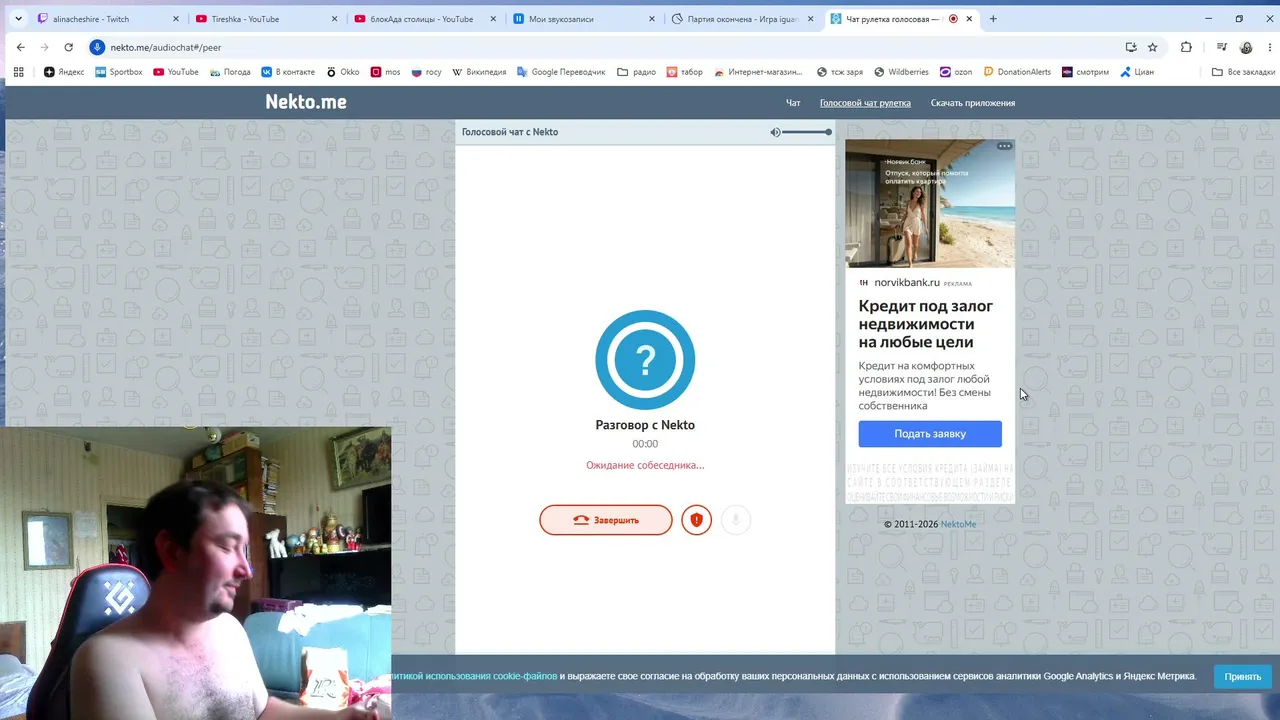Mute the voice chat speaker icon
Screen dimensions: 1280x720
775,132
